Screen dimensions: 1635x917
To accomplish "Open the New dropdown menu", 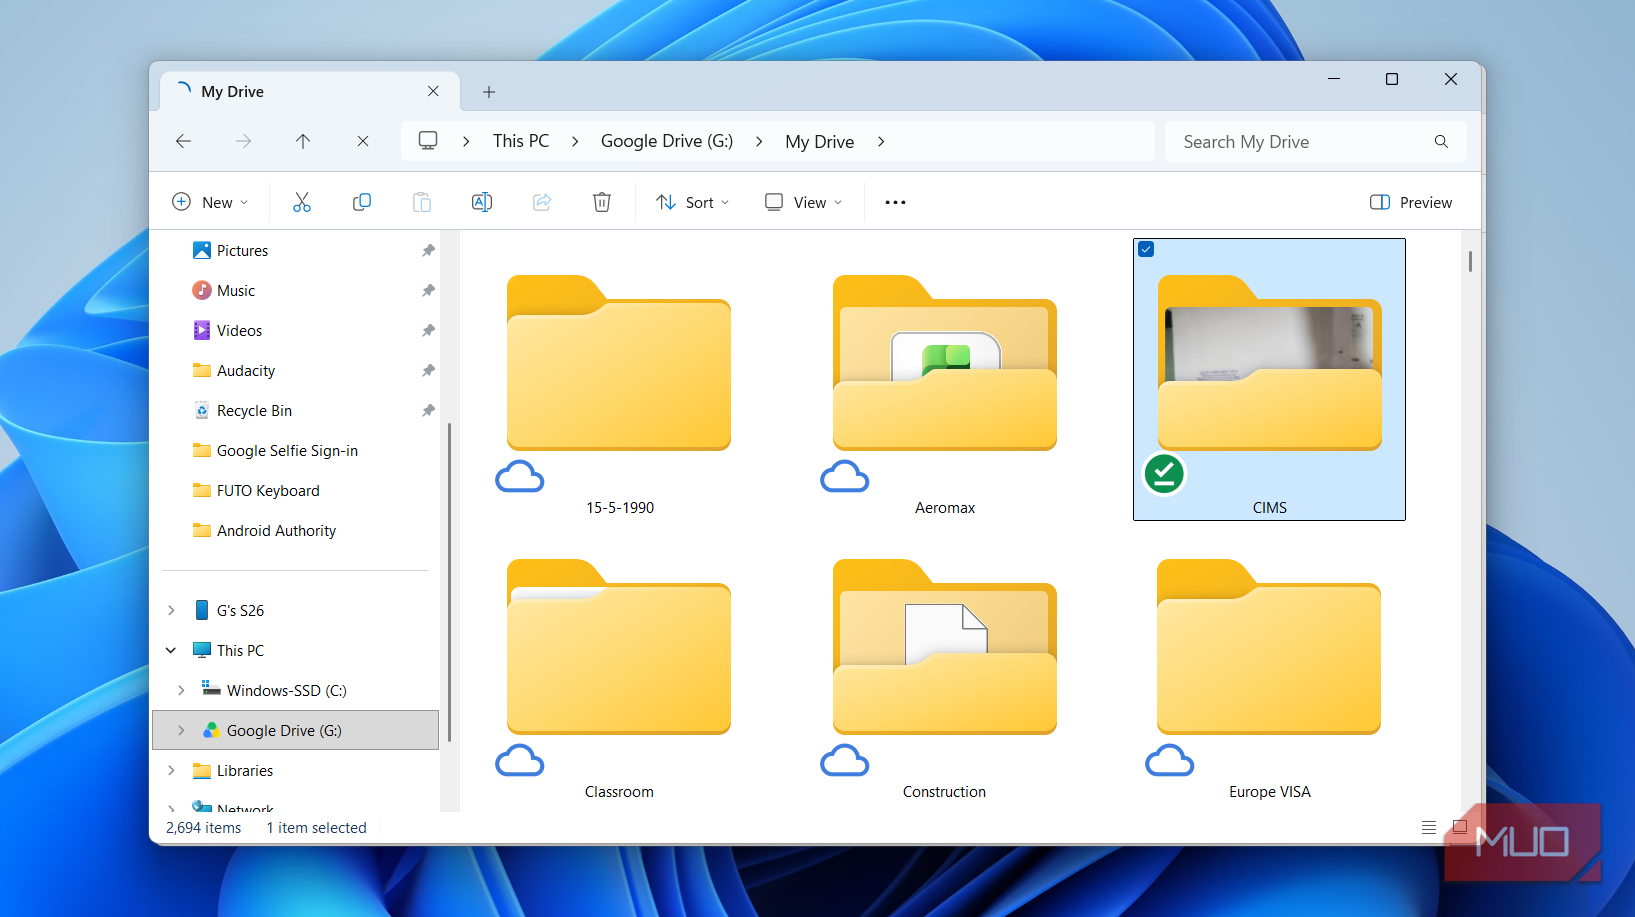I will pos(210,202).
